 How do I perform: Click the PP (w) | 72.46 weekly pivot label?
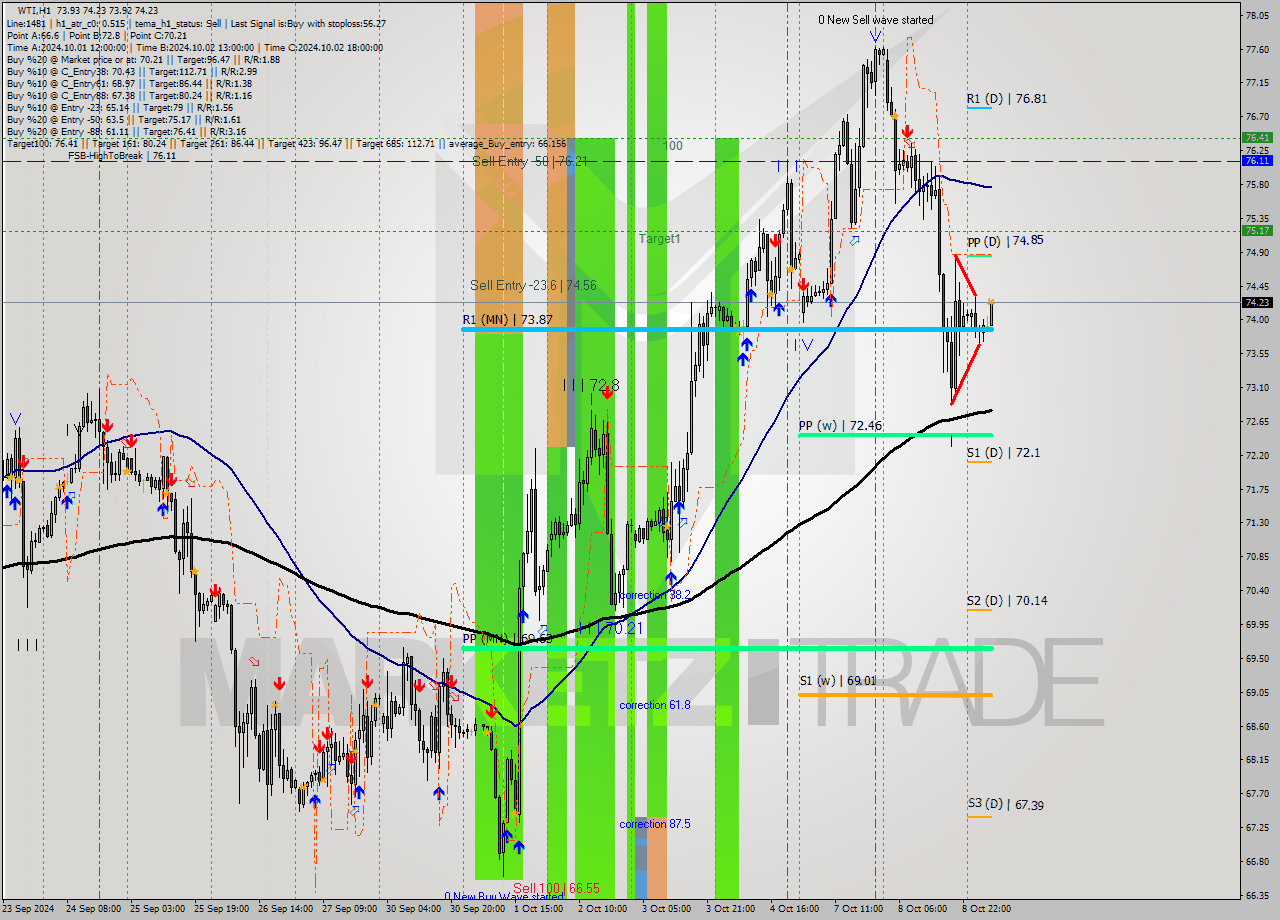click(x=840, y=426)
